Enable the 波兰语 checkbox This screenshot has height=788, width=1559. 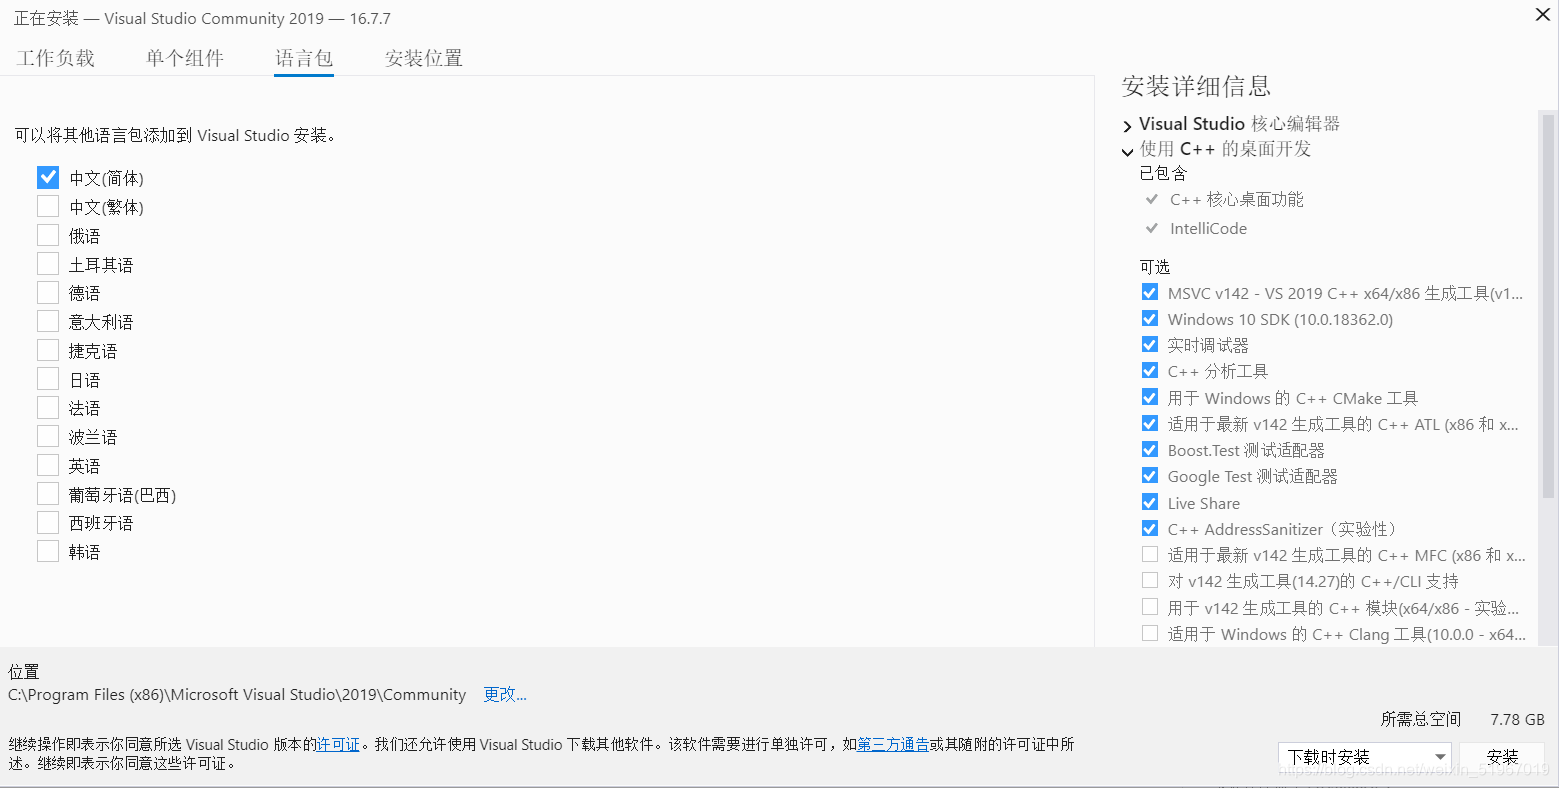(x=48, y=436)
